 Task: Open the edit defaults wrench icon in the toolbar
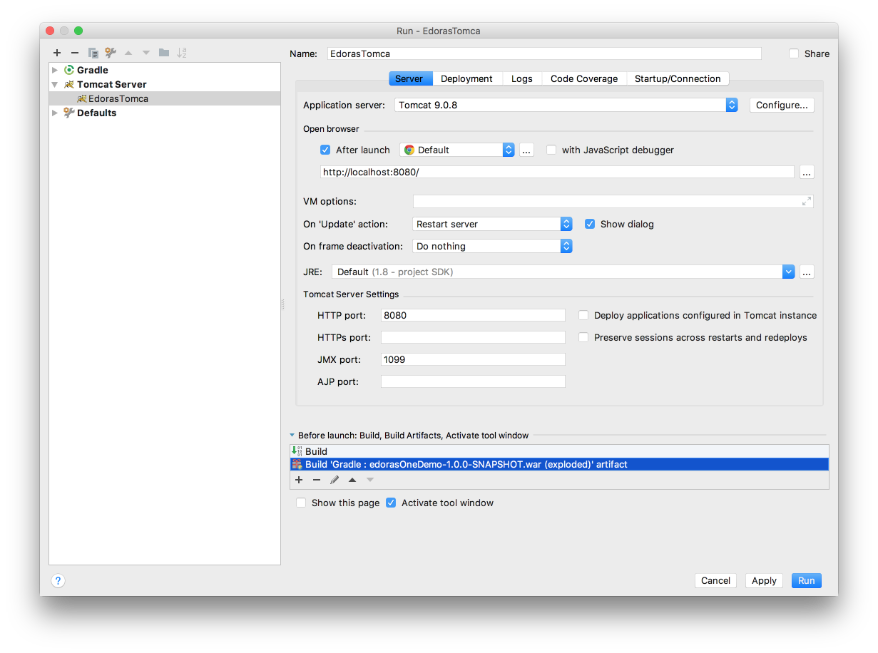pos(110,53)
